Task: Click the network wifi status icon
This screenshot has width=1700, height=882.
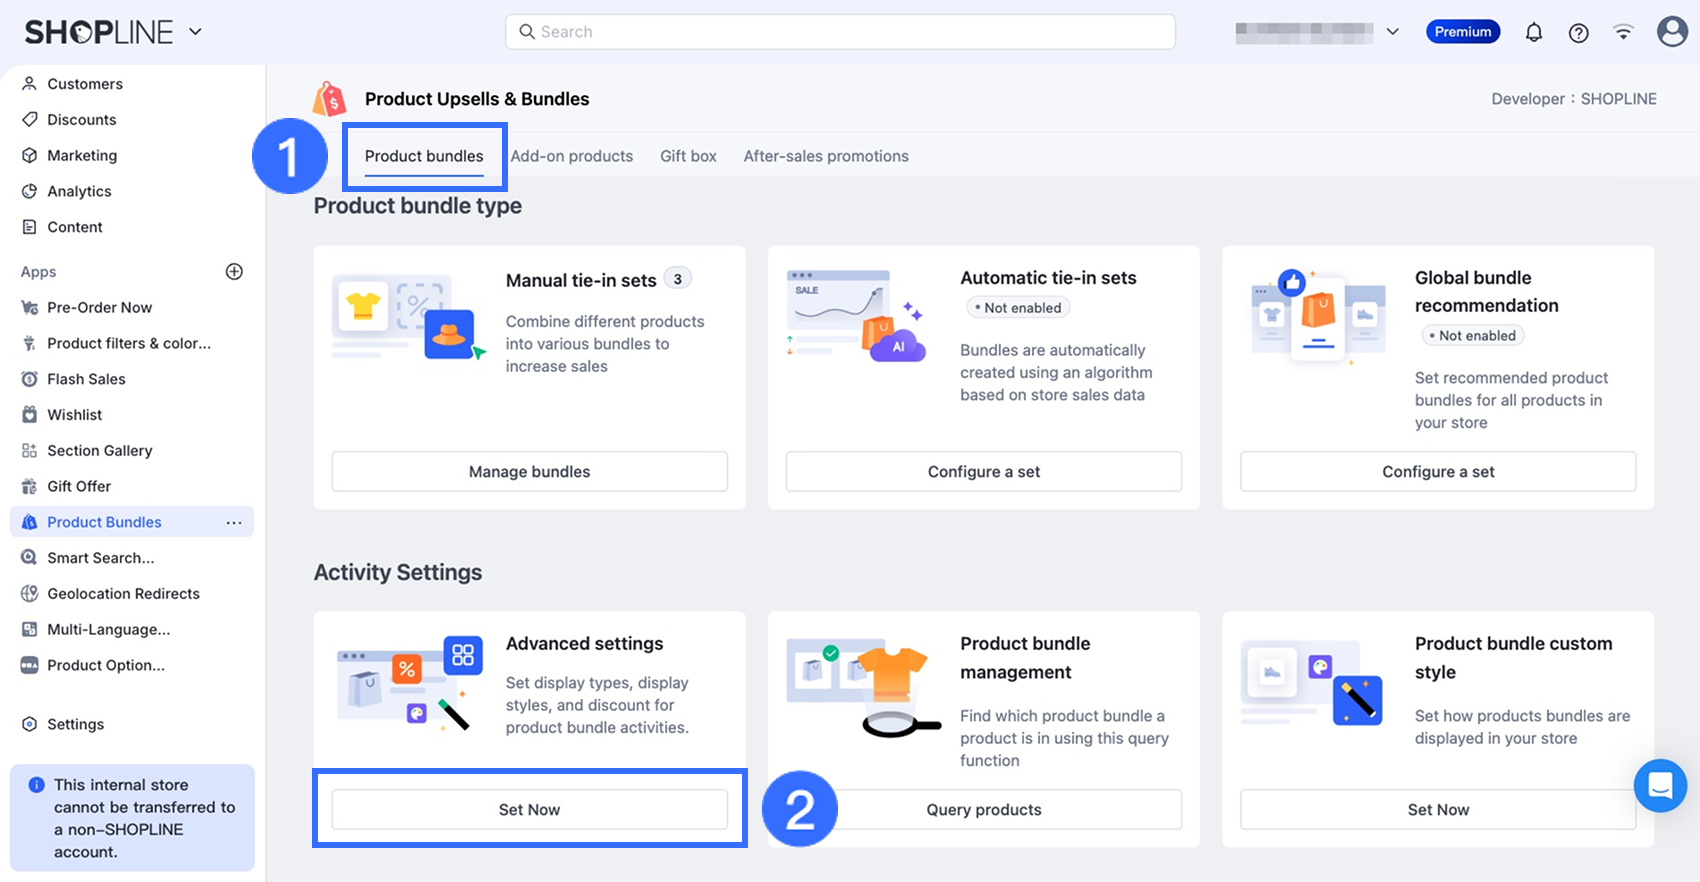Action: tap(1623, 33)
